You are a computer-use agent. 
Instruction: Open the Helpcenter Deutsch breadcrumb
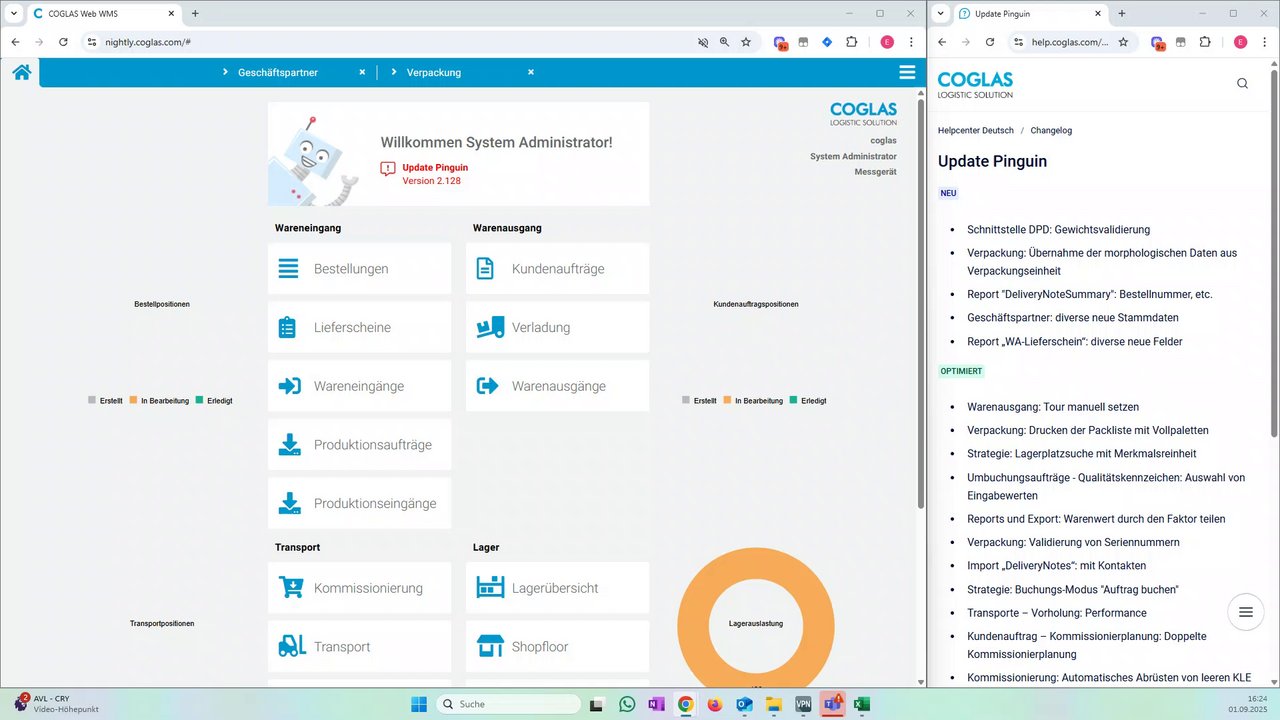coord(975,130)
